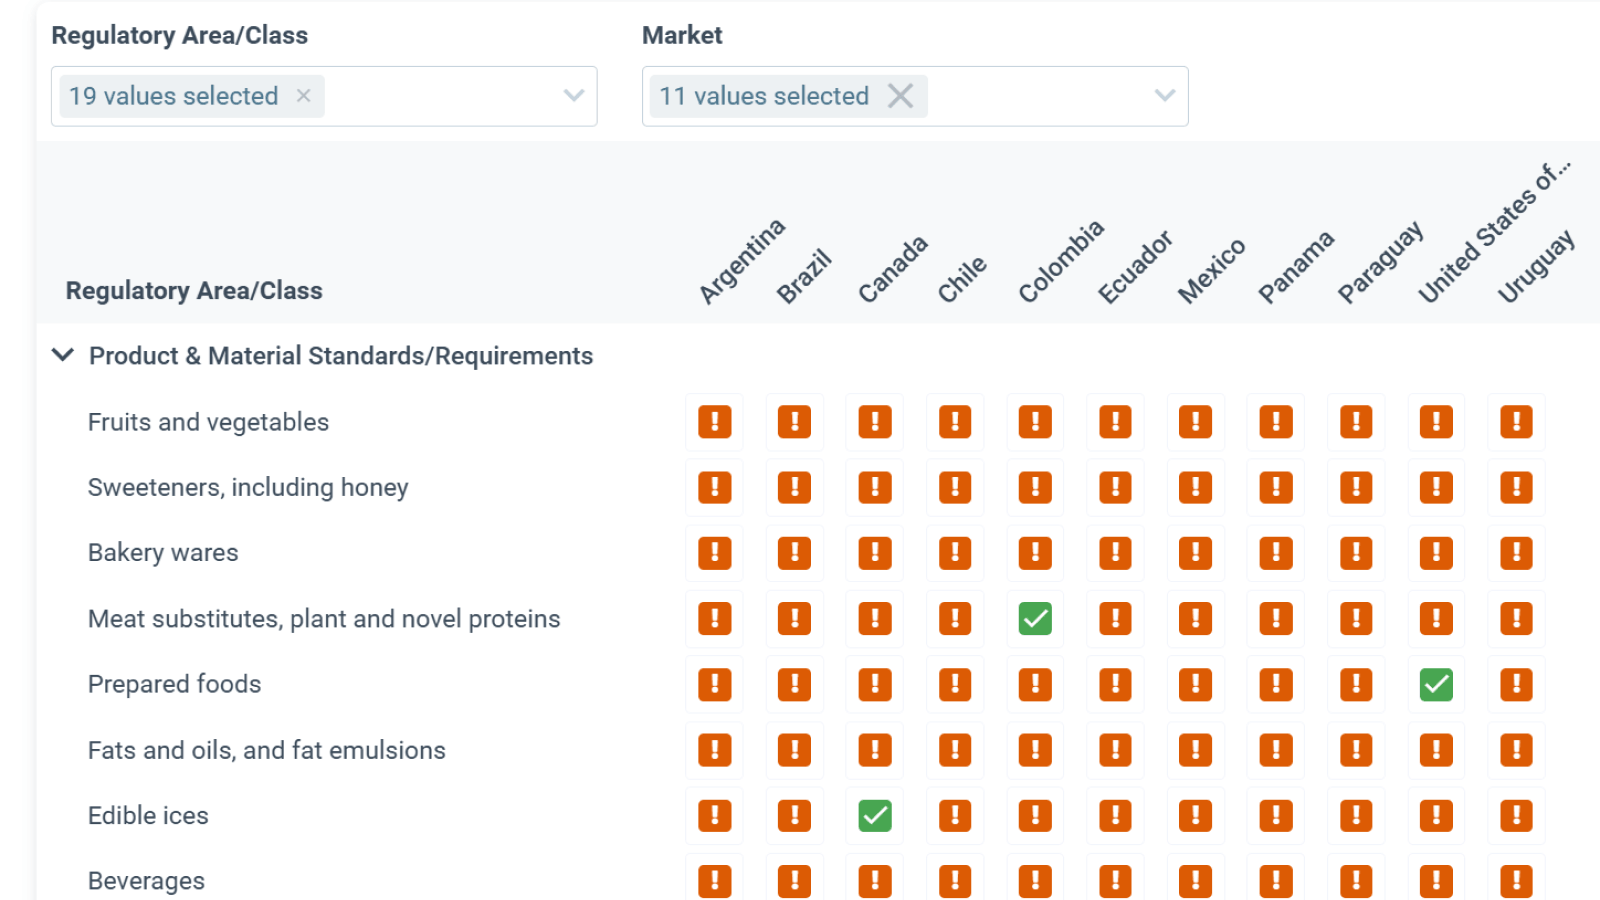Open the Market dropdown arrow
This screenshot has height=900, width=1600.
coord(1164,96)
